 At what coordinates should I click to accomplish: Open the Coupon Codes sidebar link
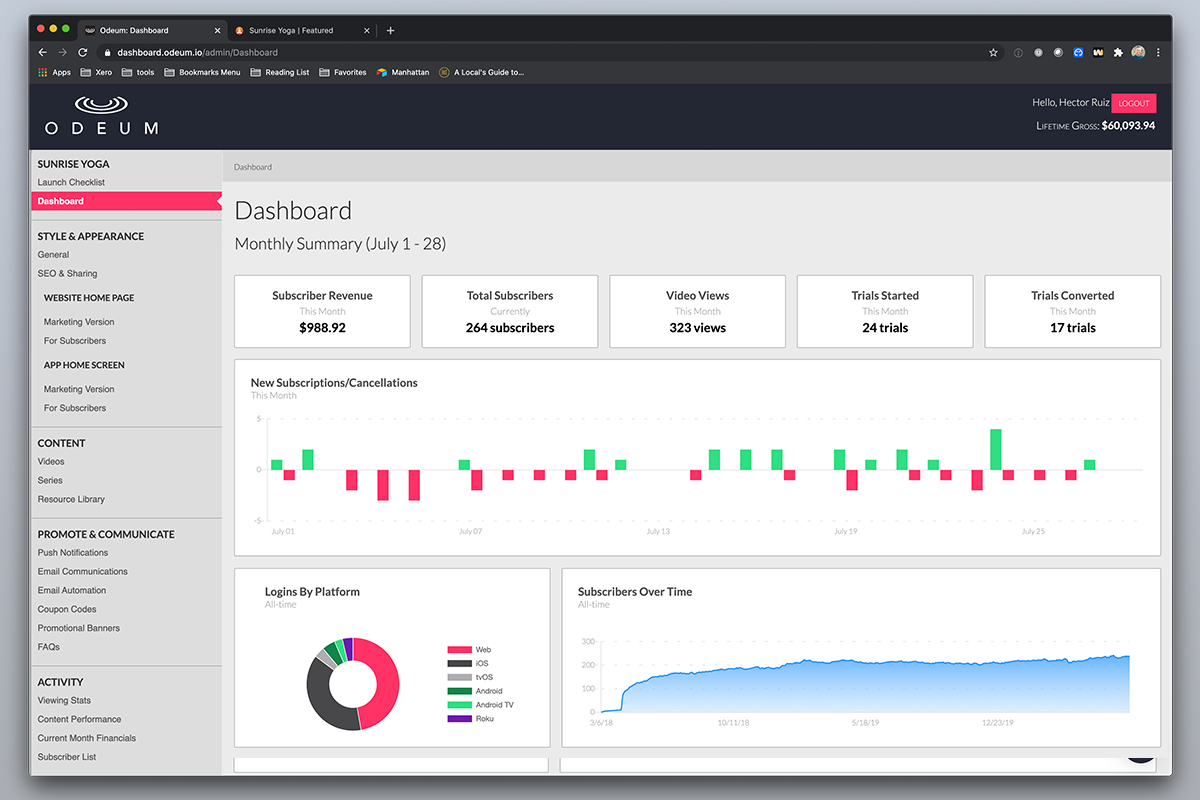pos(67,609)
